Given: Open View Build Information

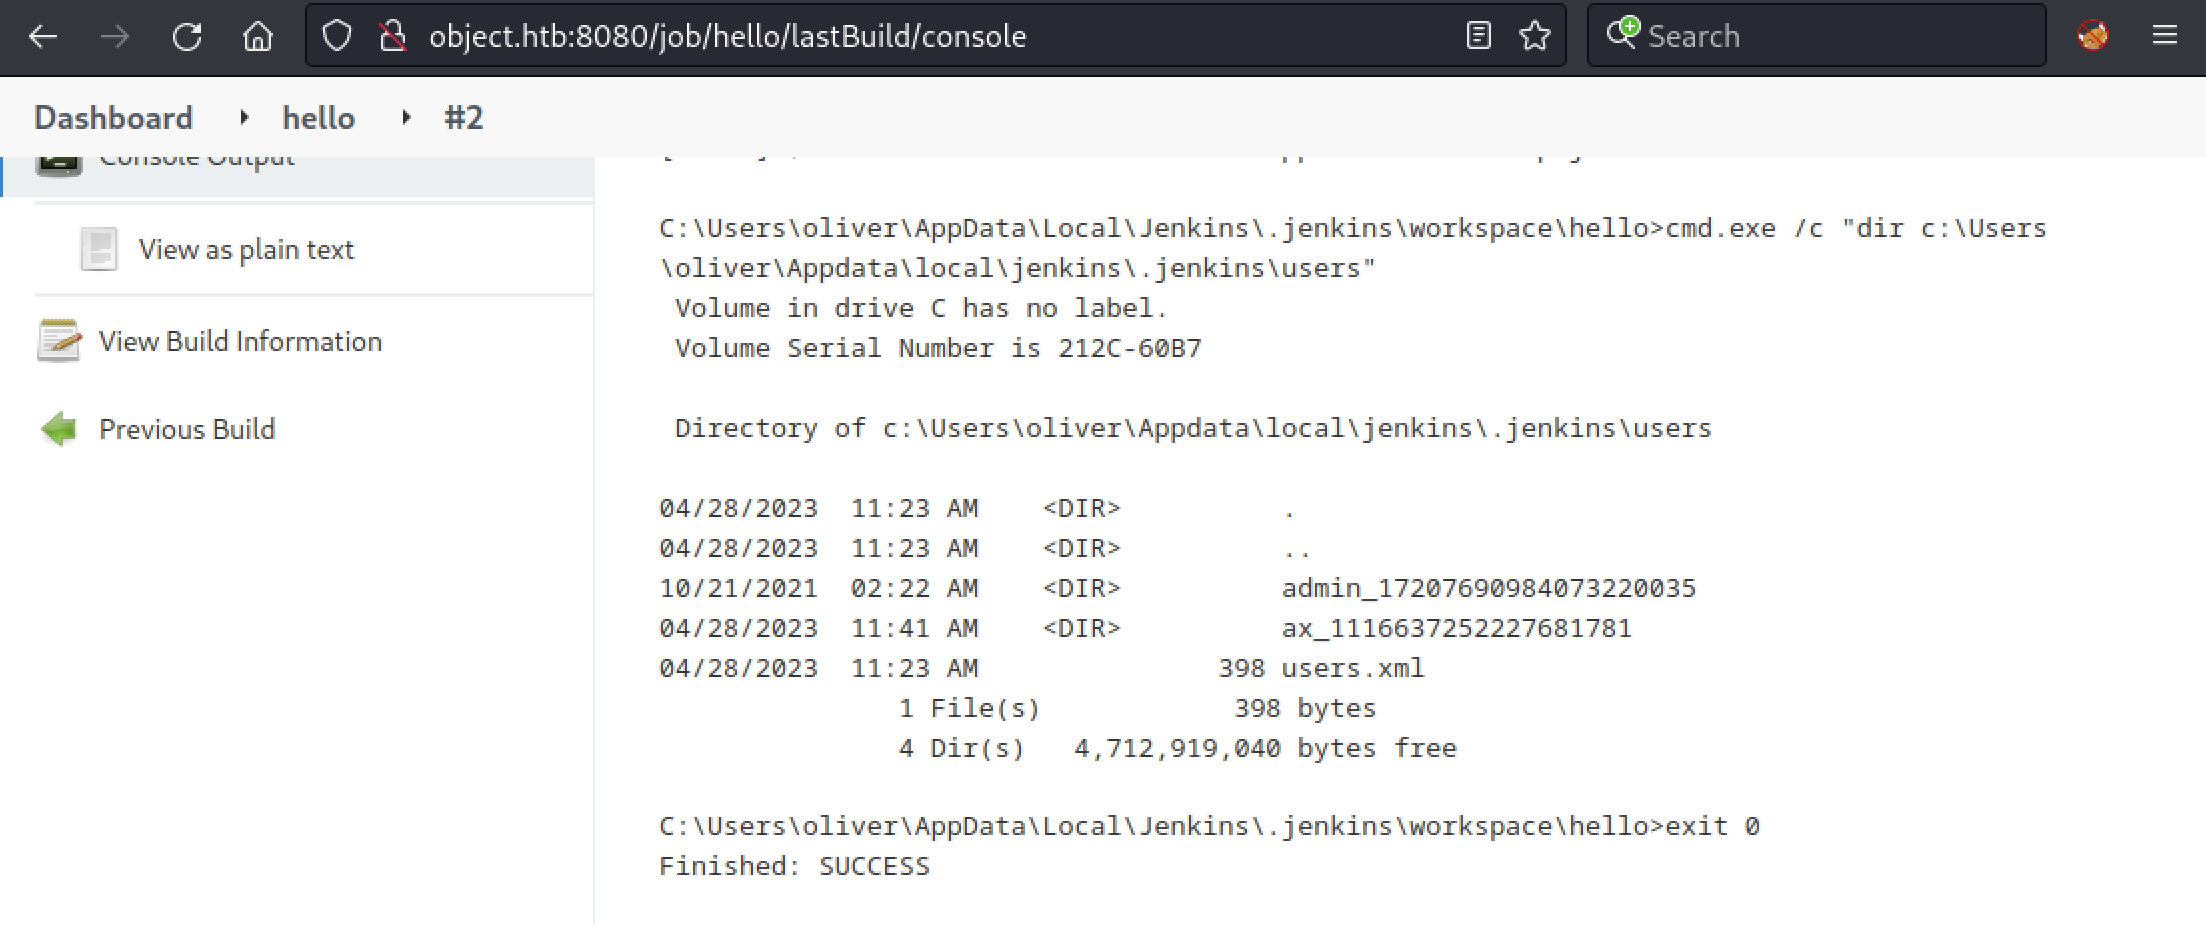Looking at the screenshot, I should [x=240, y=342].
